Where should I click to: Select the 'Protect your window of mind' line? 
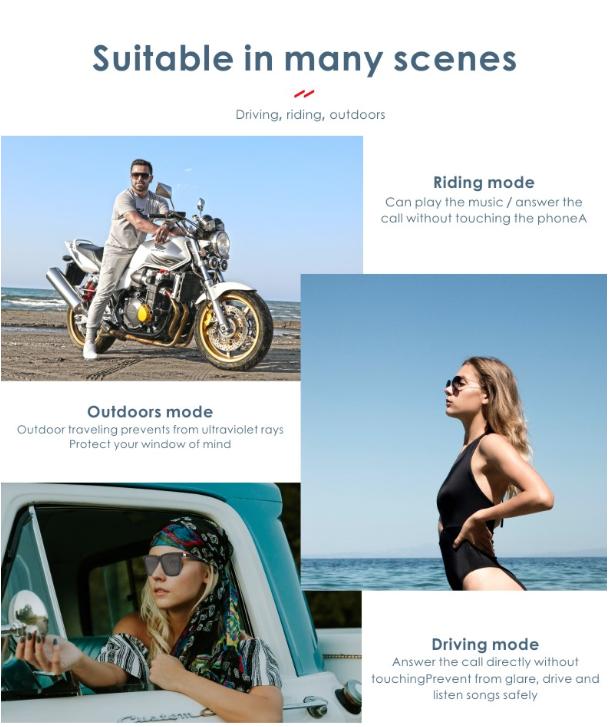150,444
